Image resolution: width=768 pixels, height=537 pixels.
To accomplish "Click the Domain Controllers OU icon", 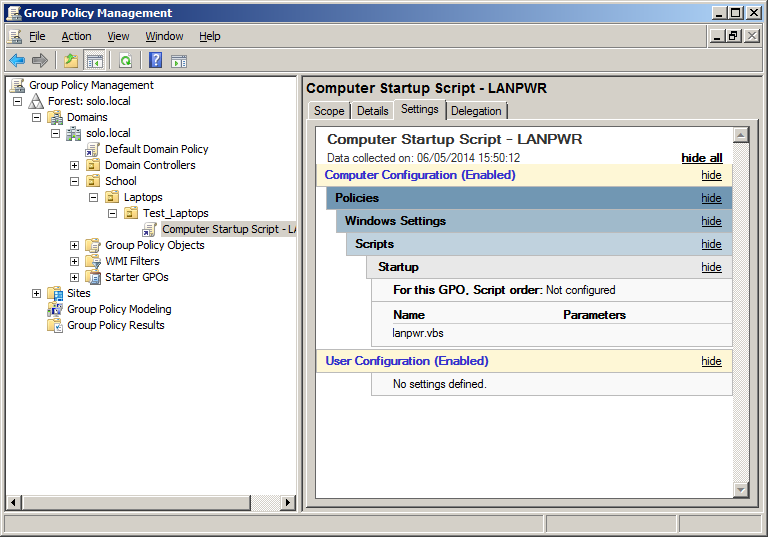I will pos(93,165).
